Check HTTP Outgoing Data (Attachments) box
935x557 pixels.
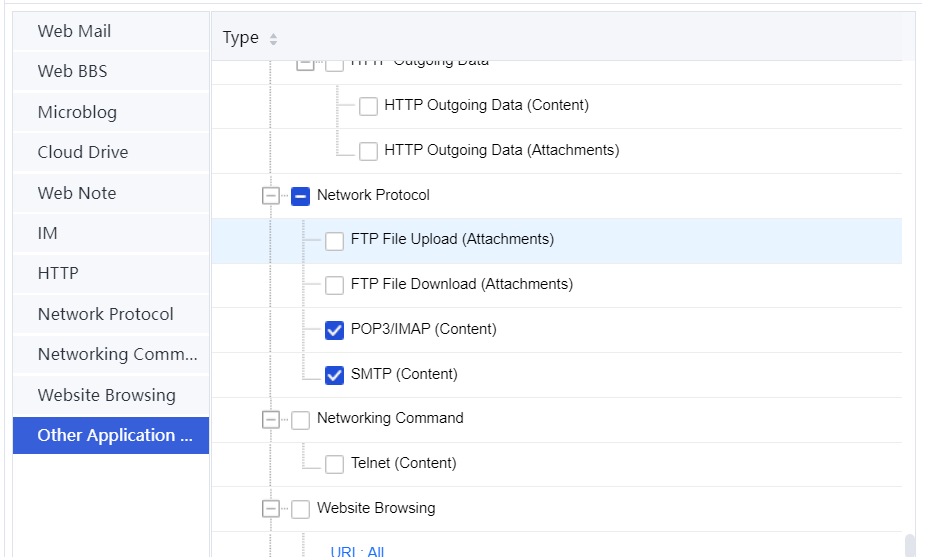point(368,151)
